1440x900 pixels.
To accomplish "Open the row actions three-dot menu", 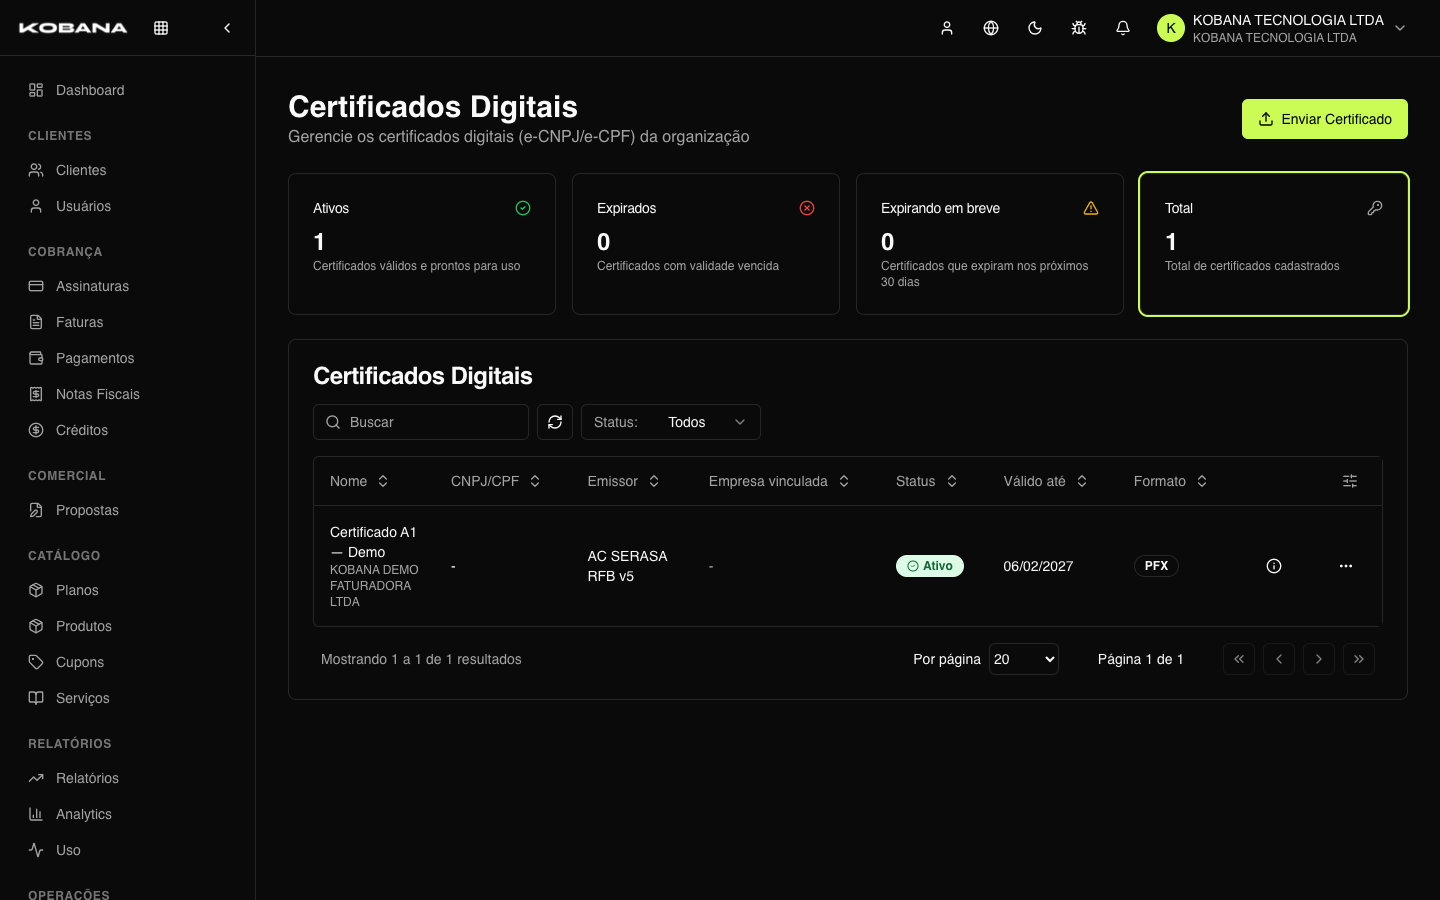I will click(1346, 566).
